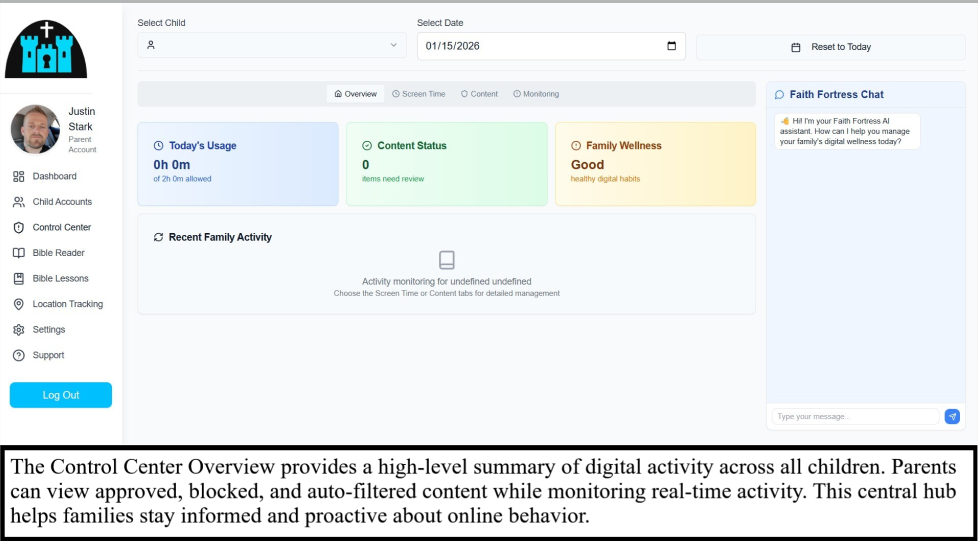Click the Settings gear icon in sidebar
The image size is (978, 541).
[19, 330]
